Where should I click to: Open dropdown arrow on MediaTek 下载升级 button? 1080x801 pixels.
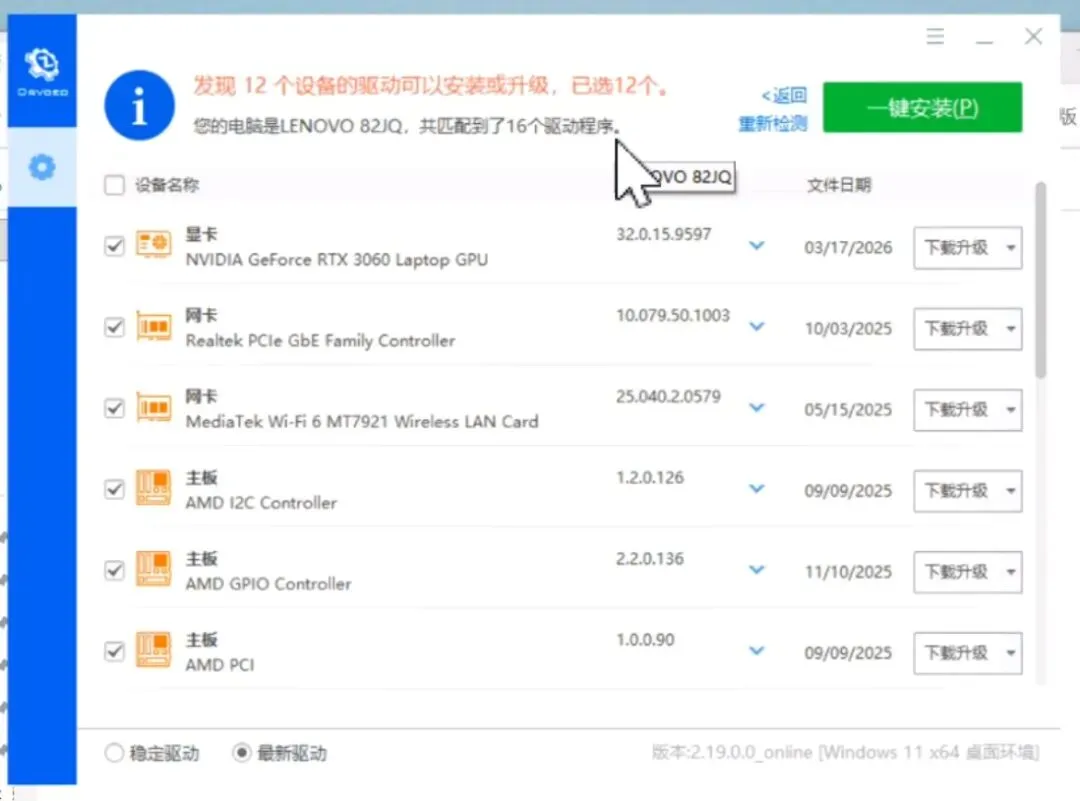click(1010, 410)
